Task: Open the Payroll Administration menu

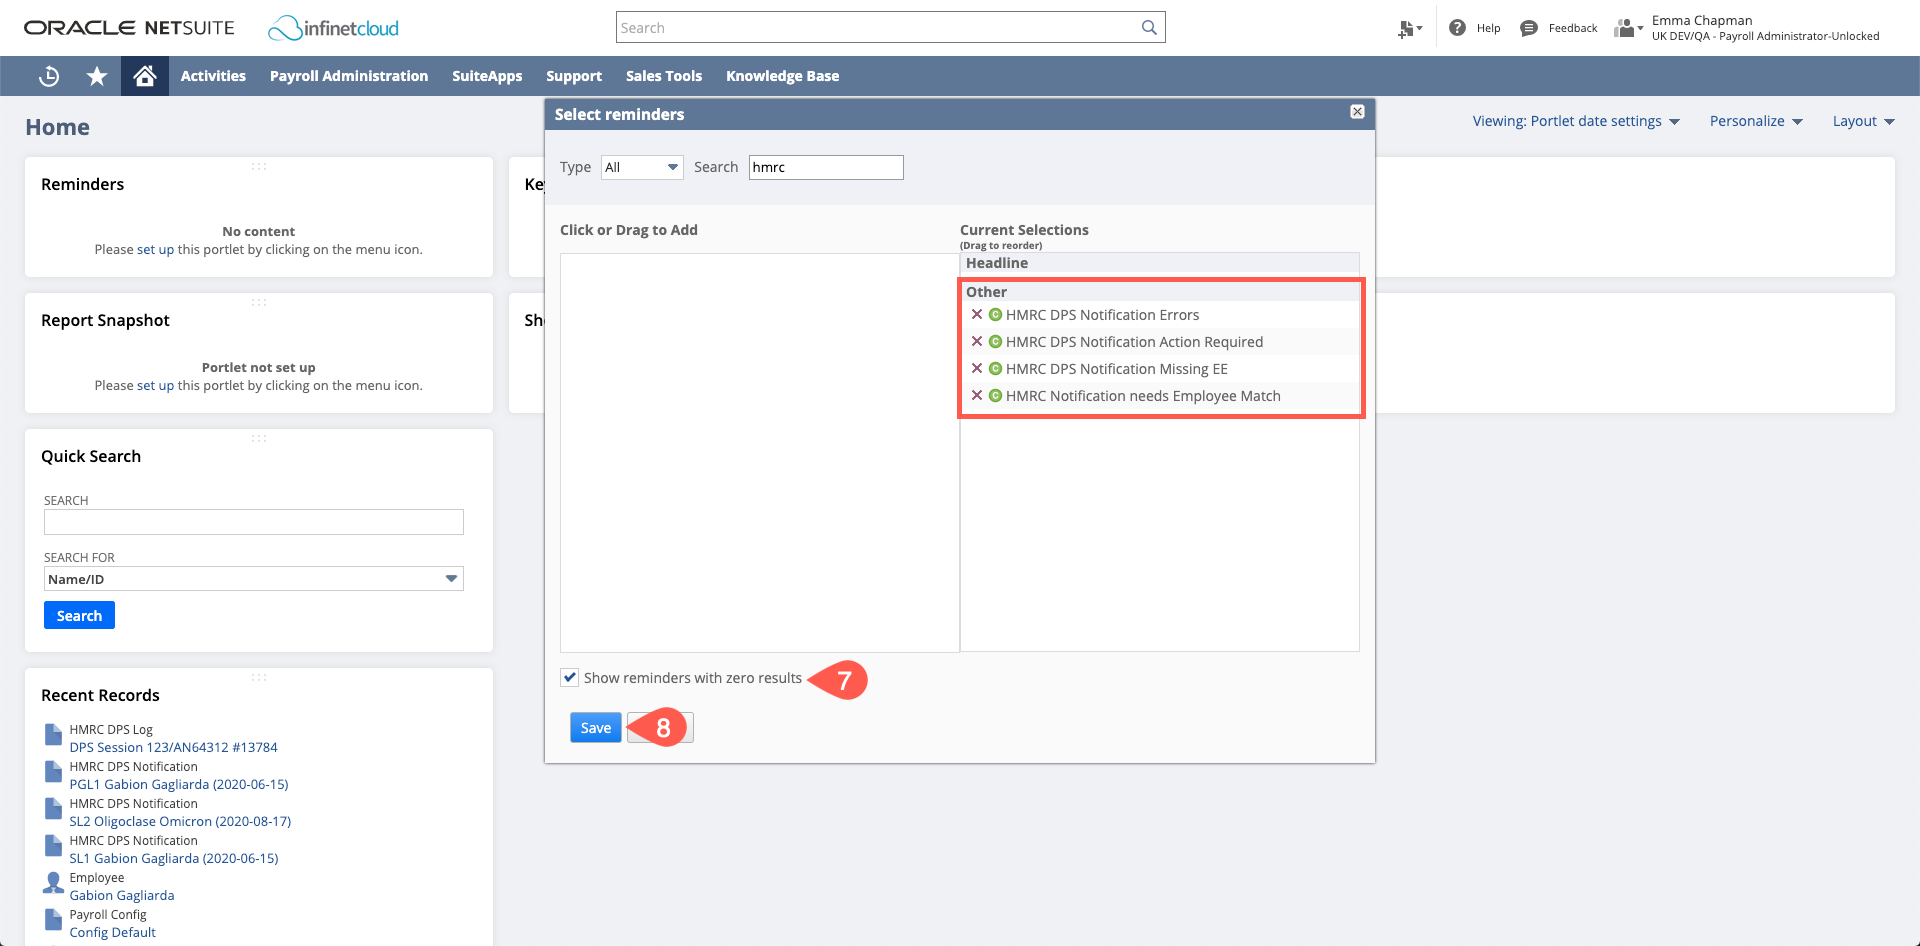Action: point(348,76)
